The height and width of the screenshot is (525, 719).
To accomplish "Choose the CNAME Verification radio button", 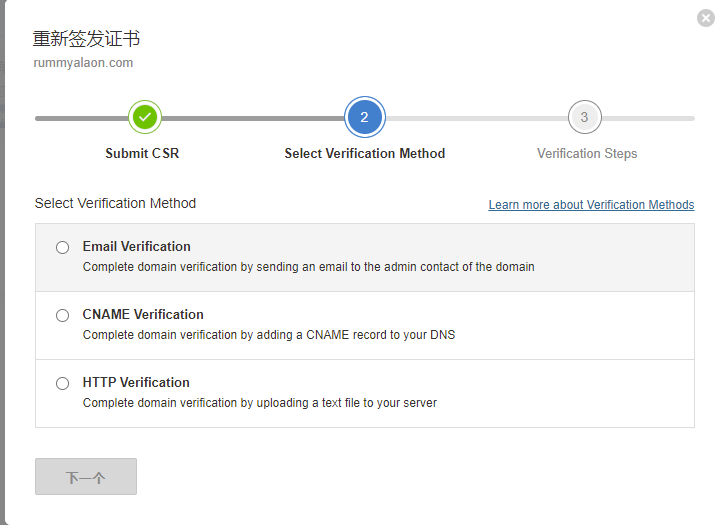I will pyautogui.click(x=63, y=316).
